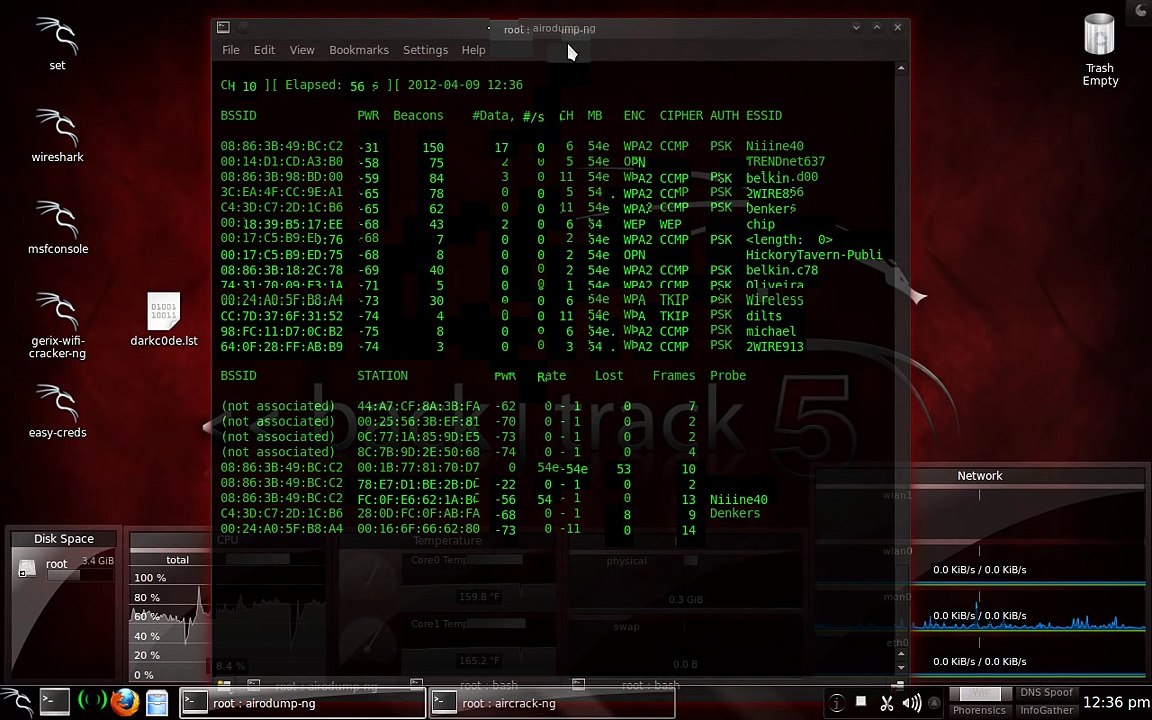Image resolution: width=1152 pixels, height=720 pixels.
Task: Switch to root : airodump-ng taskbar window
Action: (x=303, y=703)
